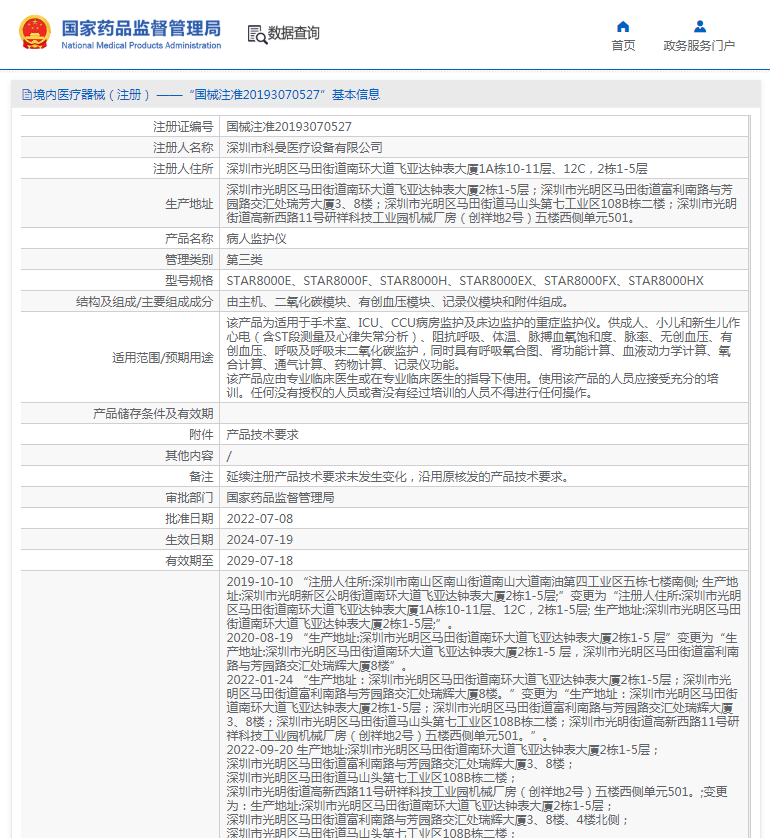The height and width of the screenshot is (838, 770).
Task: Select 型号规格 label
Action: (189, 281)
